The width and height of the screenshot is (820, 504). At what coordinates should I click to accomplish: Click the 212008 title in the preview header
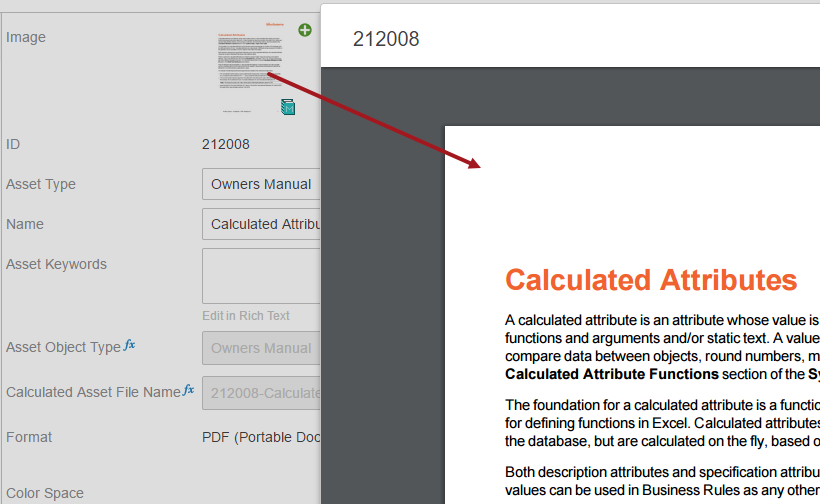tap(386, 39)
